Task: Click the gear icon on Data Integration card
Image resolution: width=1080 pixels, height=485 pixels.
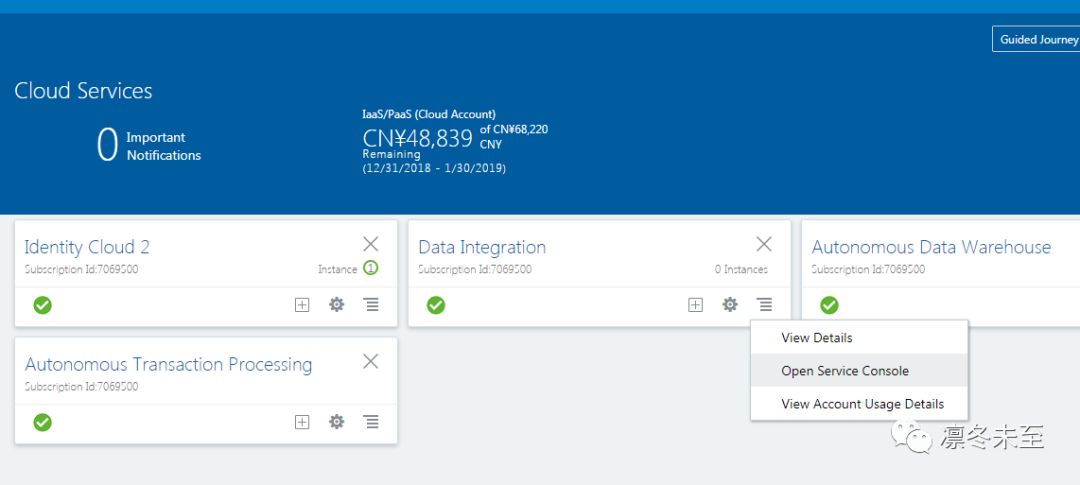Action: pyautogui.click(x=730, y=305)
